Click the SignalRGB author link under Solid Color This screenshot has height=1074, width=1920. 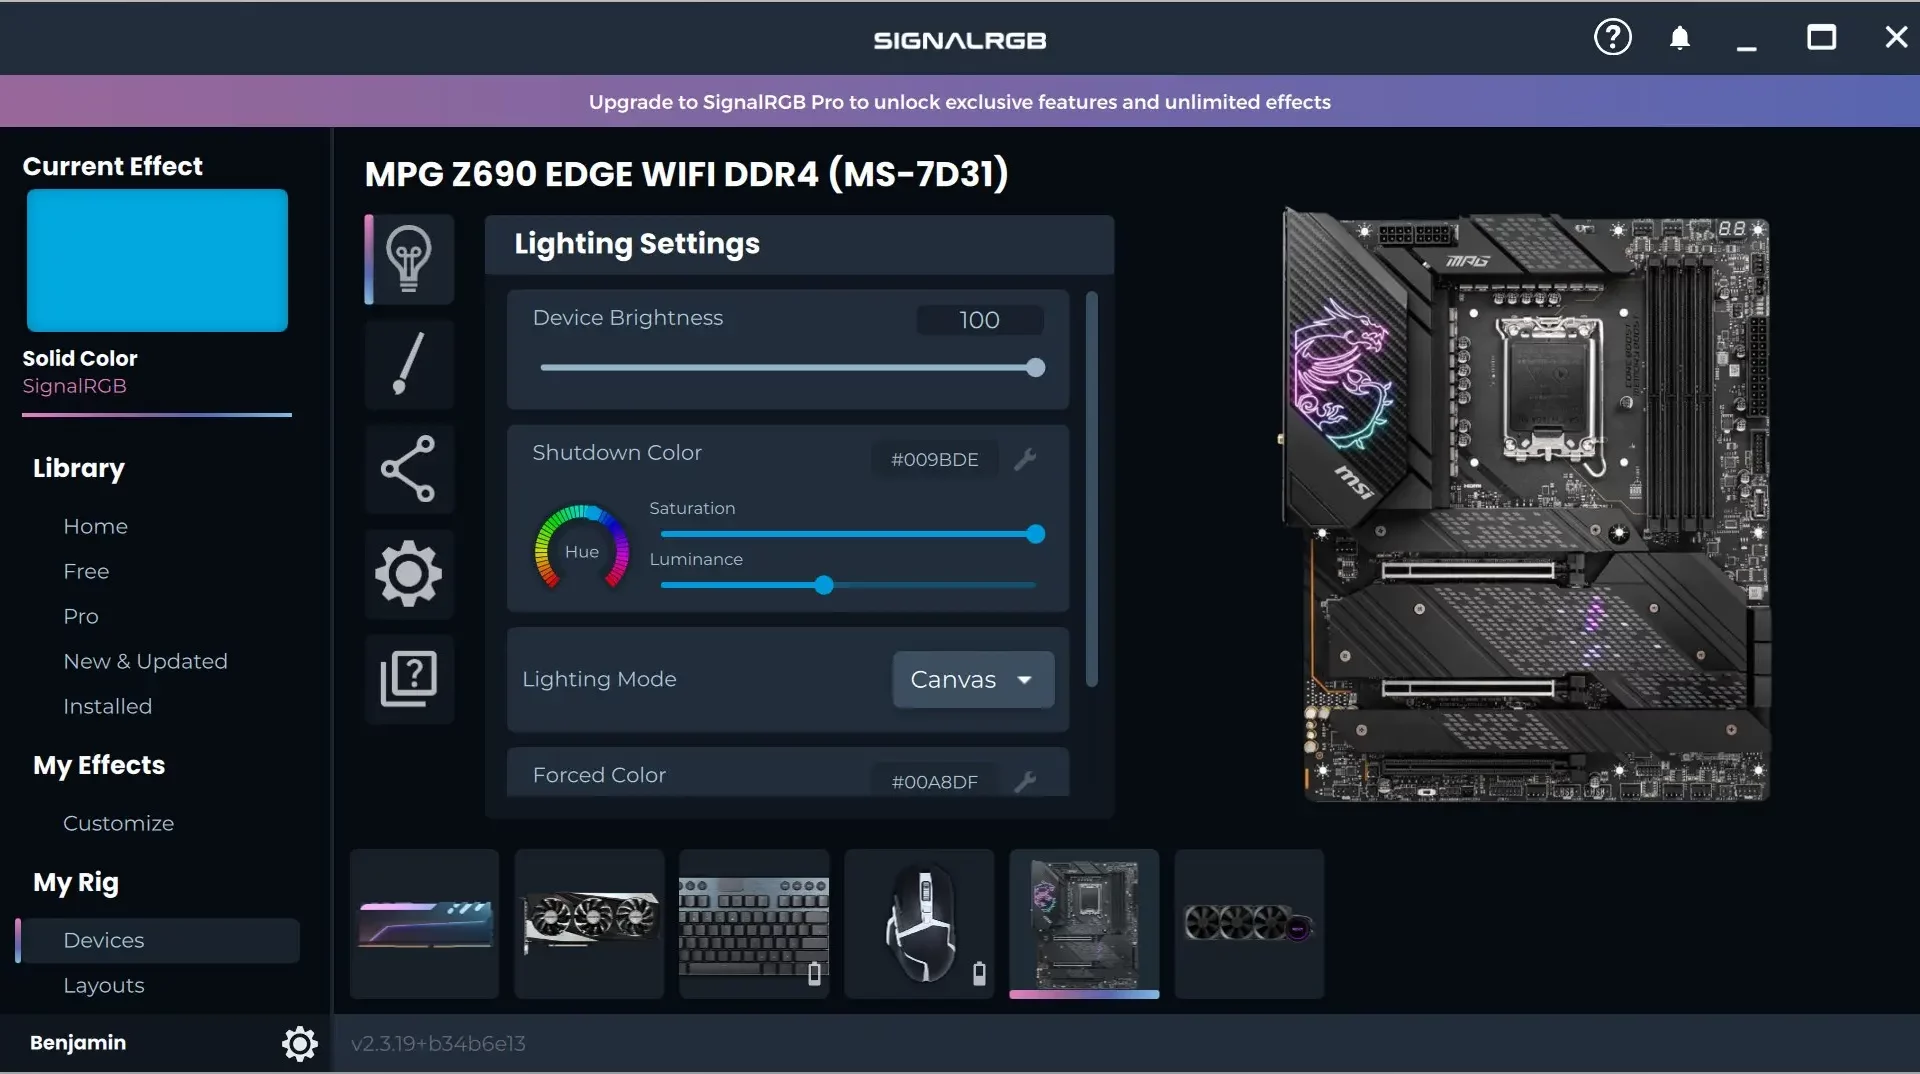click(x=75, y=386)
